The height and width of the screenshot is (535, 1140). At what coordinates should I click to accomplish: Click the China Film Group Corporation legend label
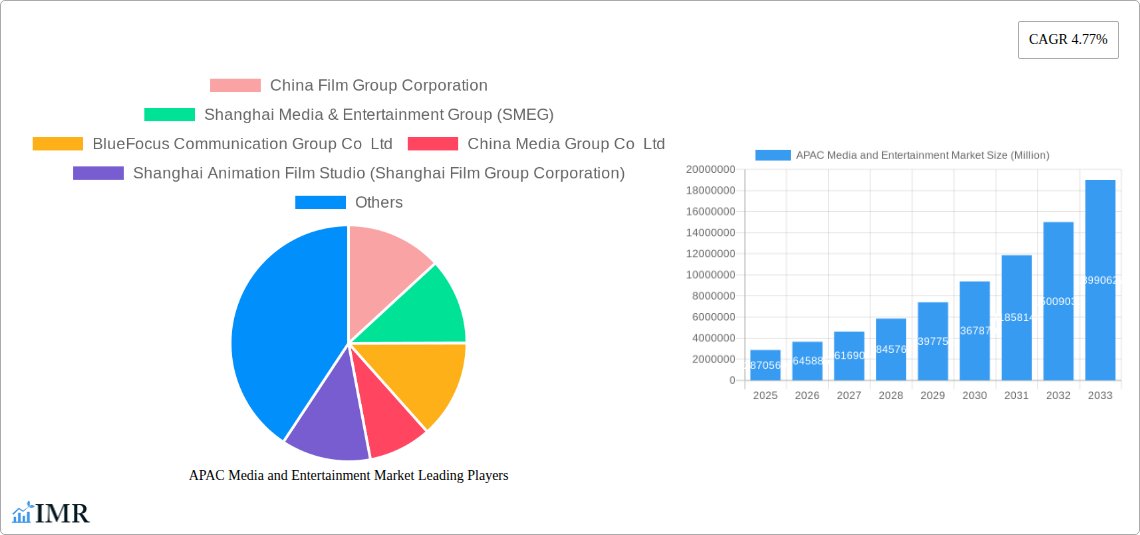[379, 85]
